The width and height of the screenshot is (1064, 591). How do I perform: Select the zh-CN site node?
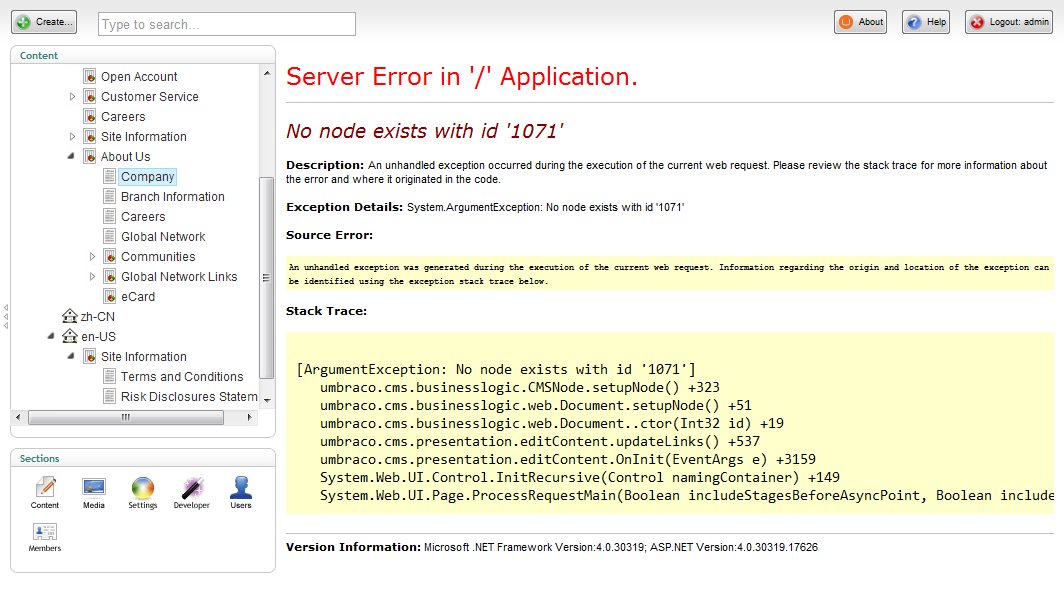(x=98, y=317)
